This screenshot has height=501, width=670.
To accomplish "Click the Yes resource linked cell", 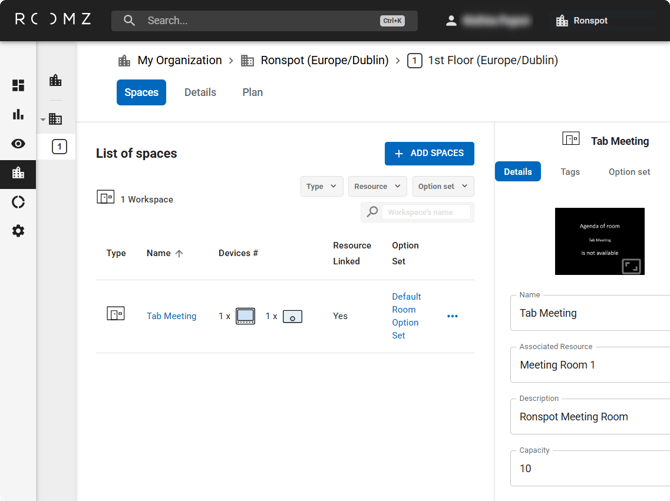I will (340, 316).
